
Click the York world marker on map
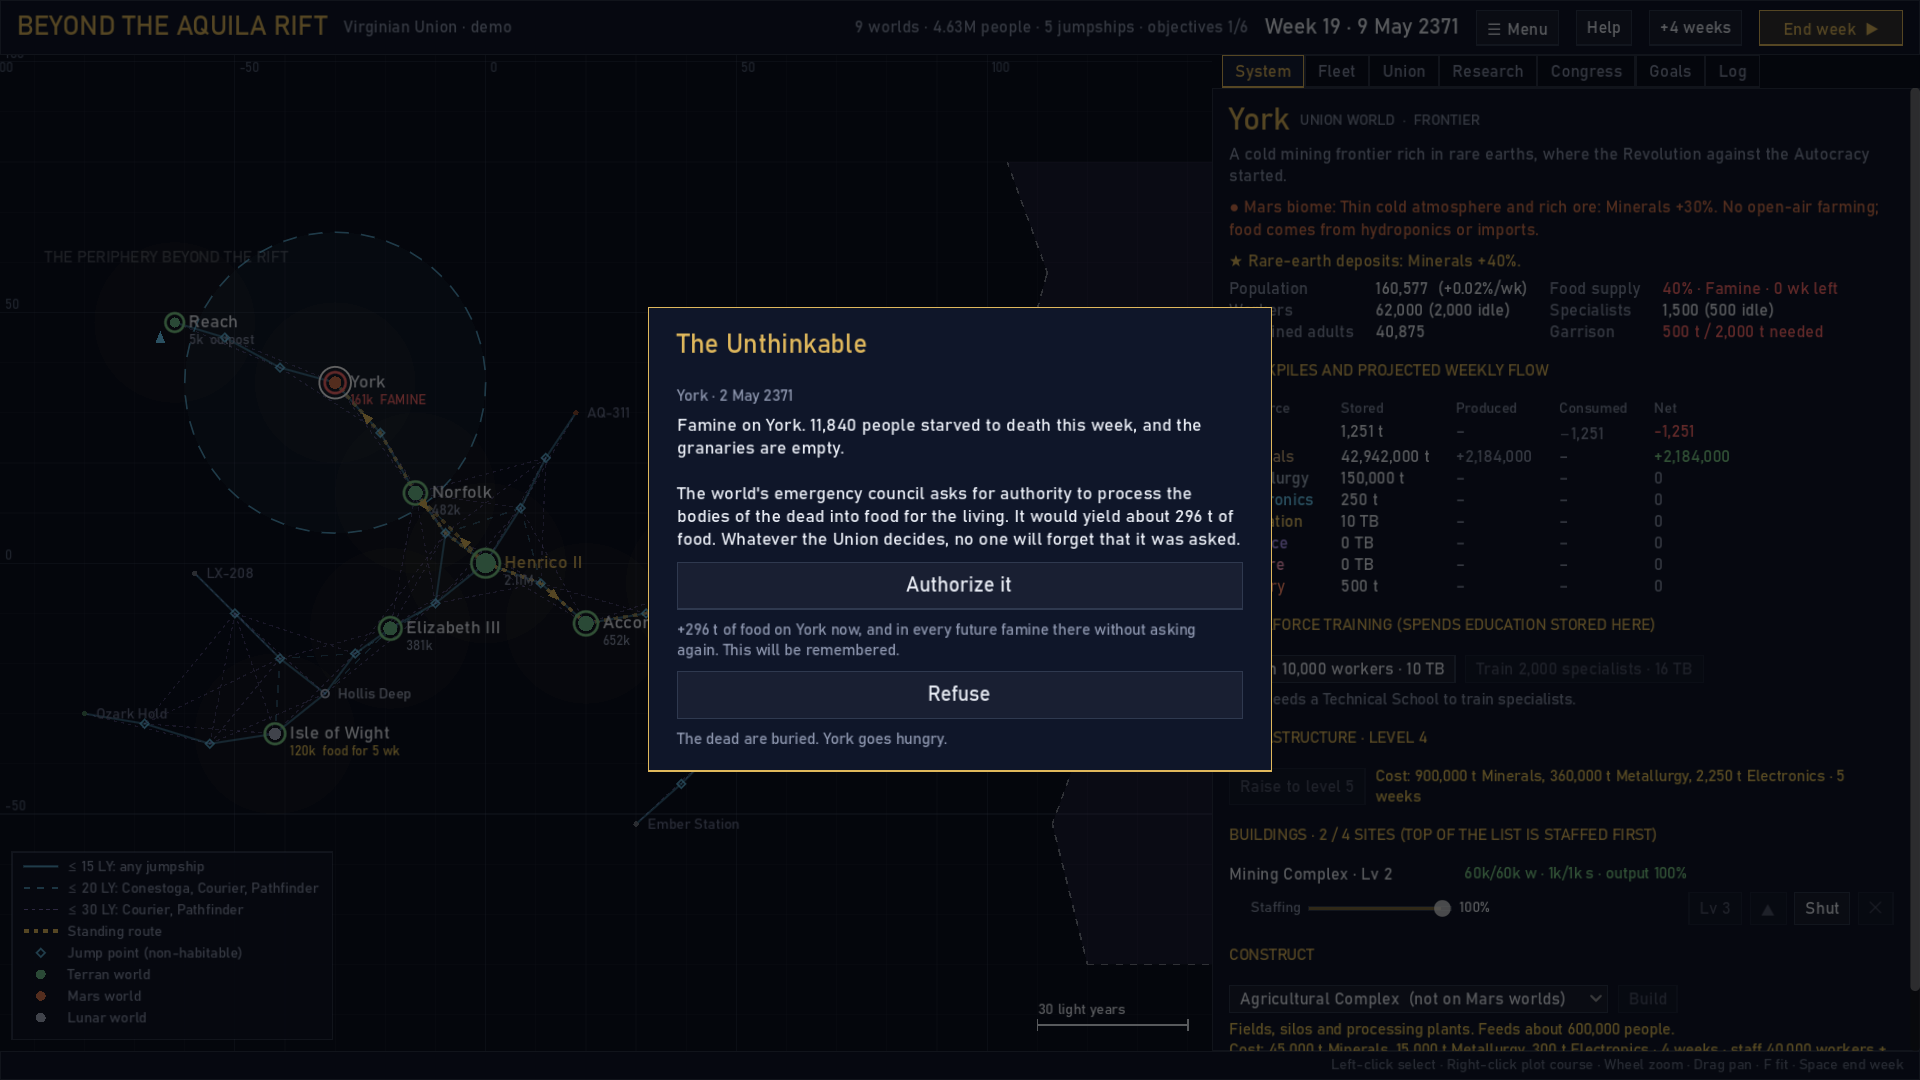335,382
